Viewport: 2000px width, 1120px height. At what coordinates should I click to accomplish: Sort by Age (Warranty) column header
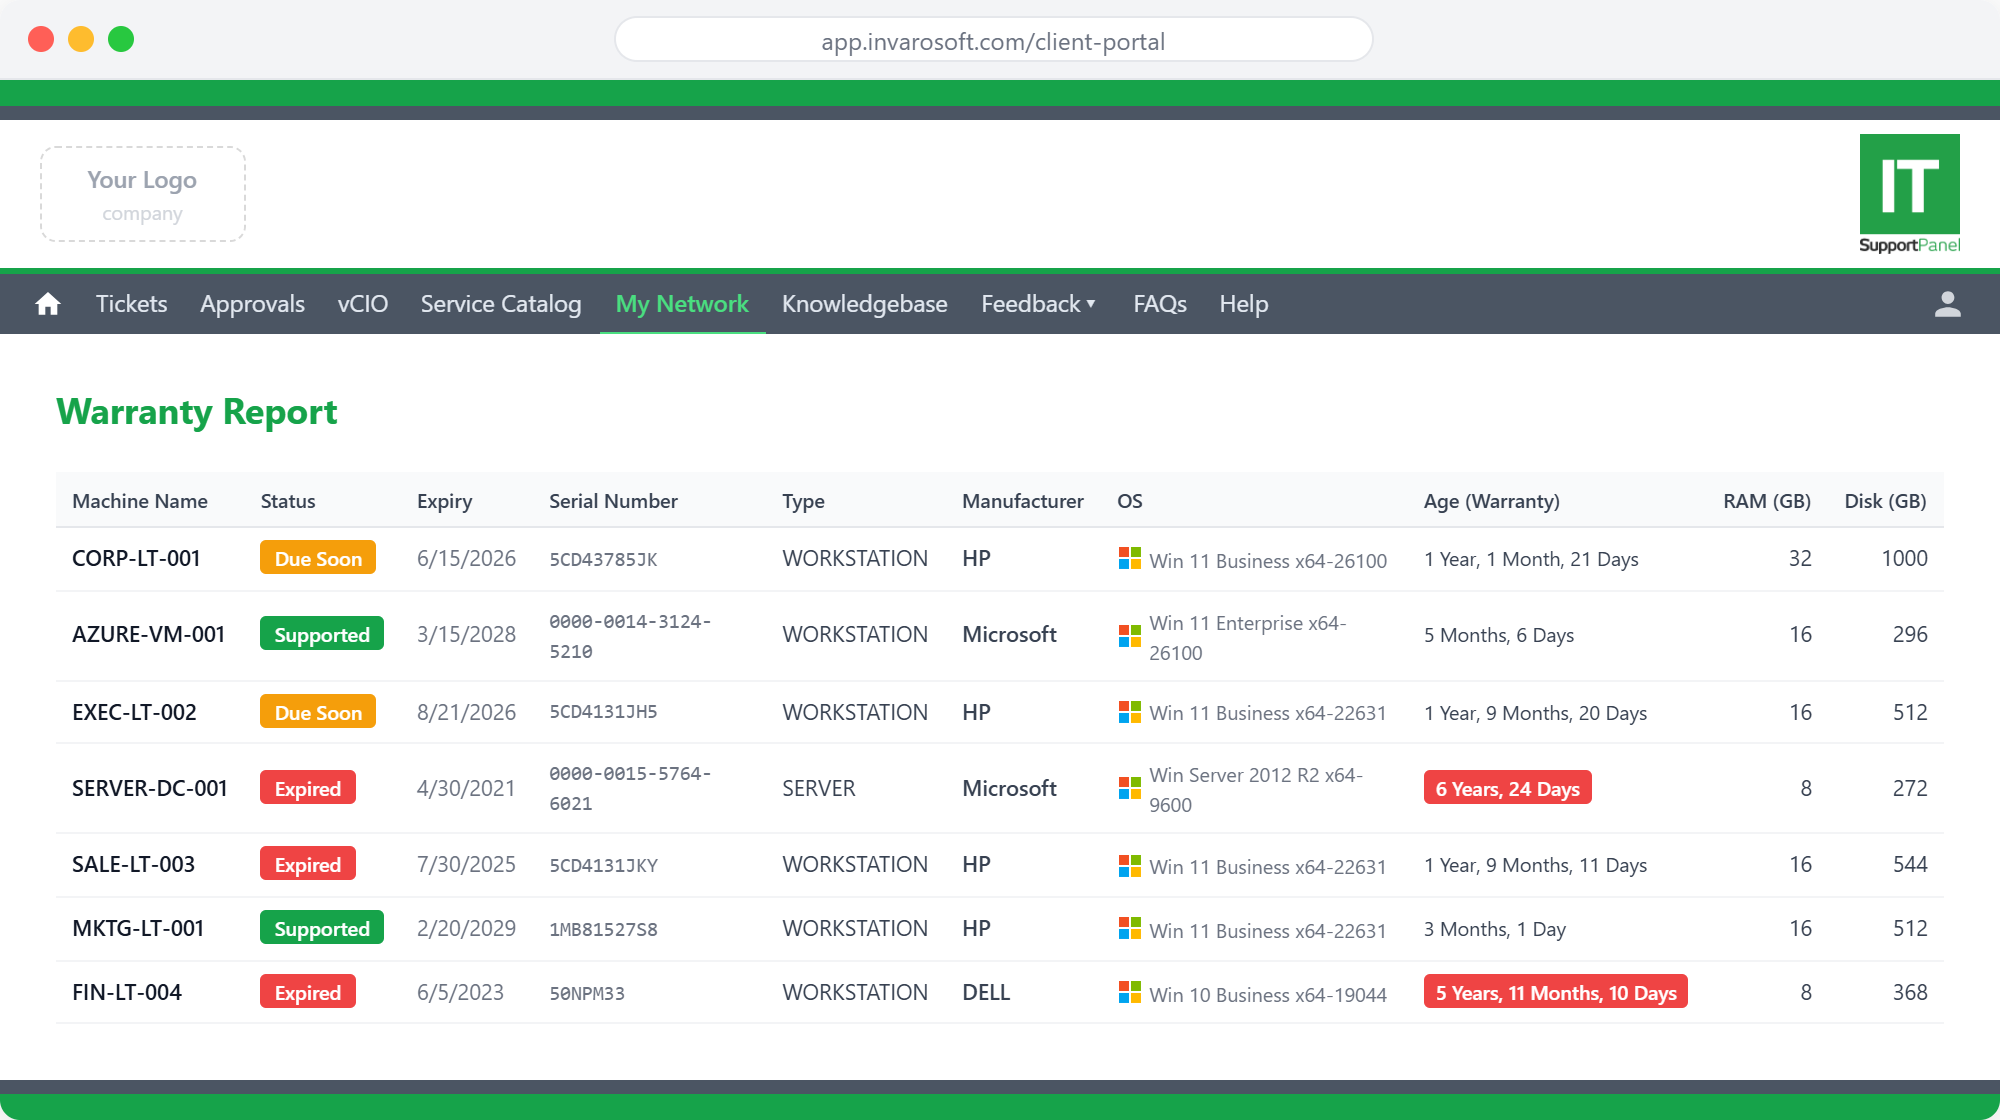pos(1491,501)
